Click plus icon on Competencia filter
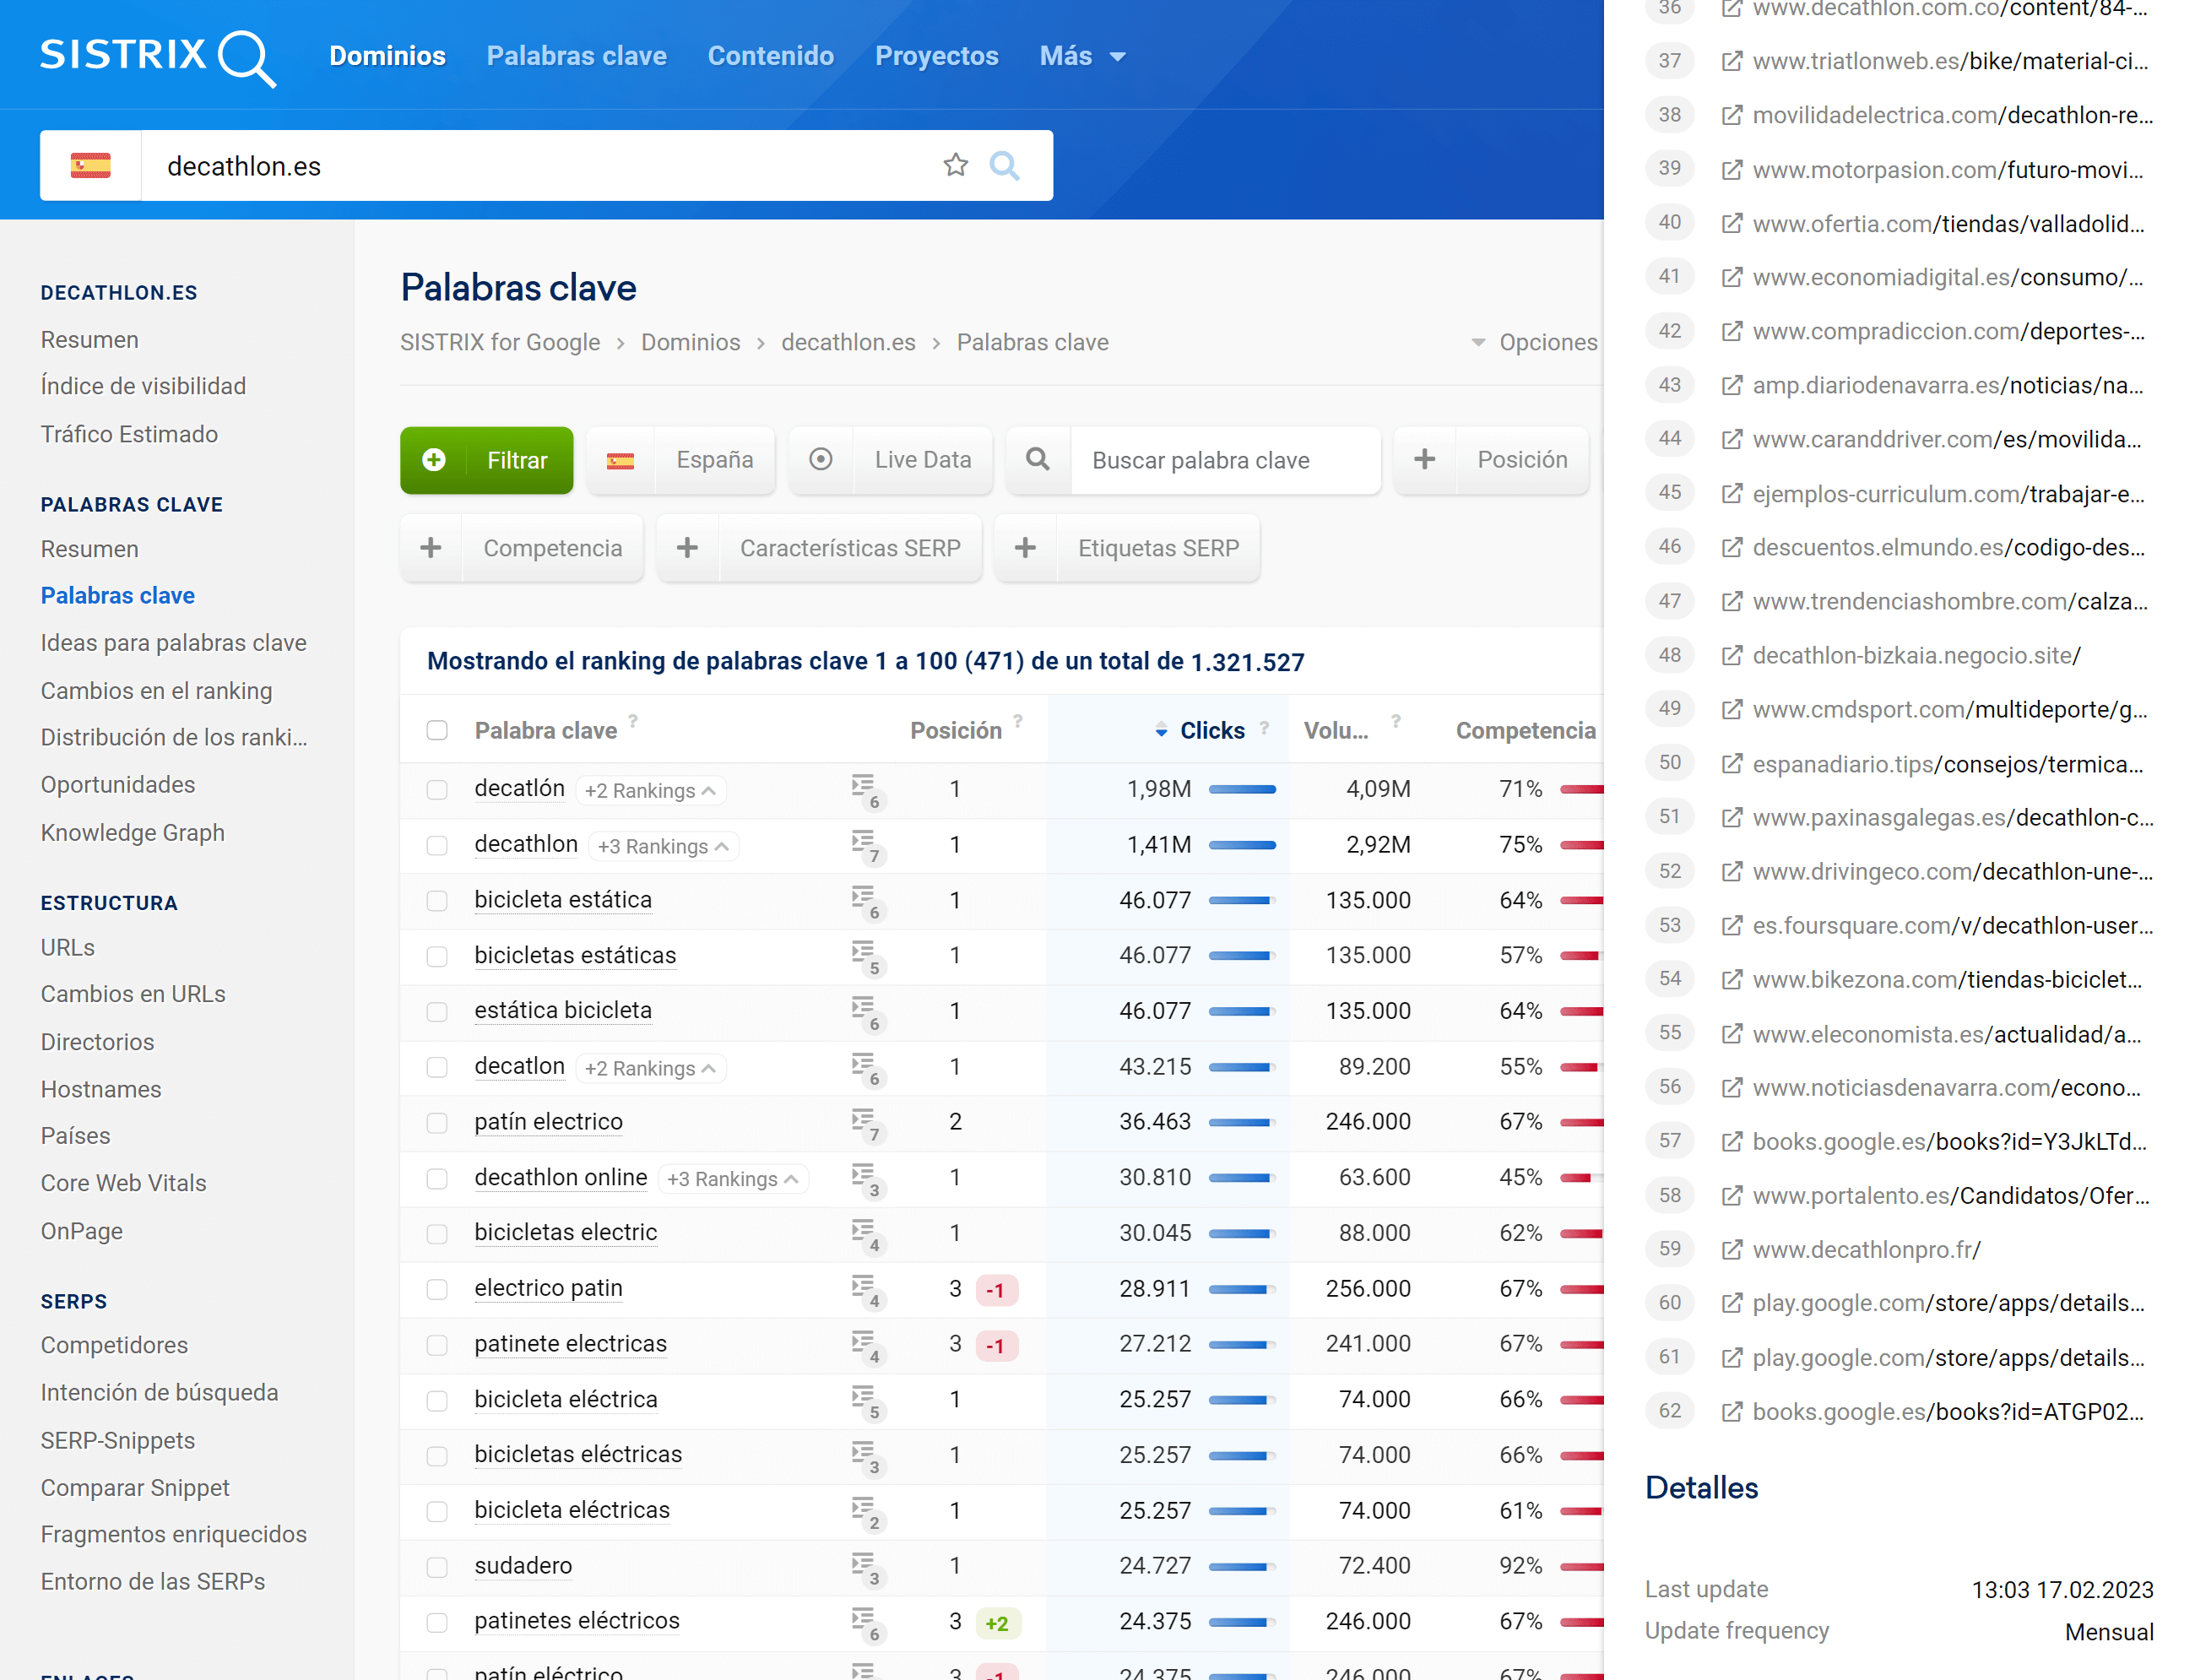The height and width of the screenshot is (1680, 2195). coord(431,548)
